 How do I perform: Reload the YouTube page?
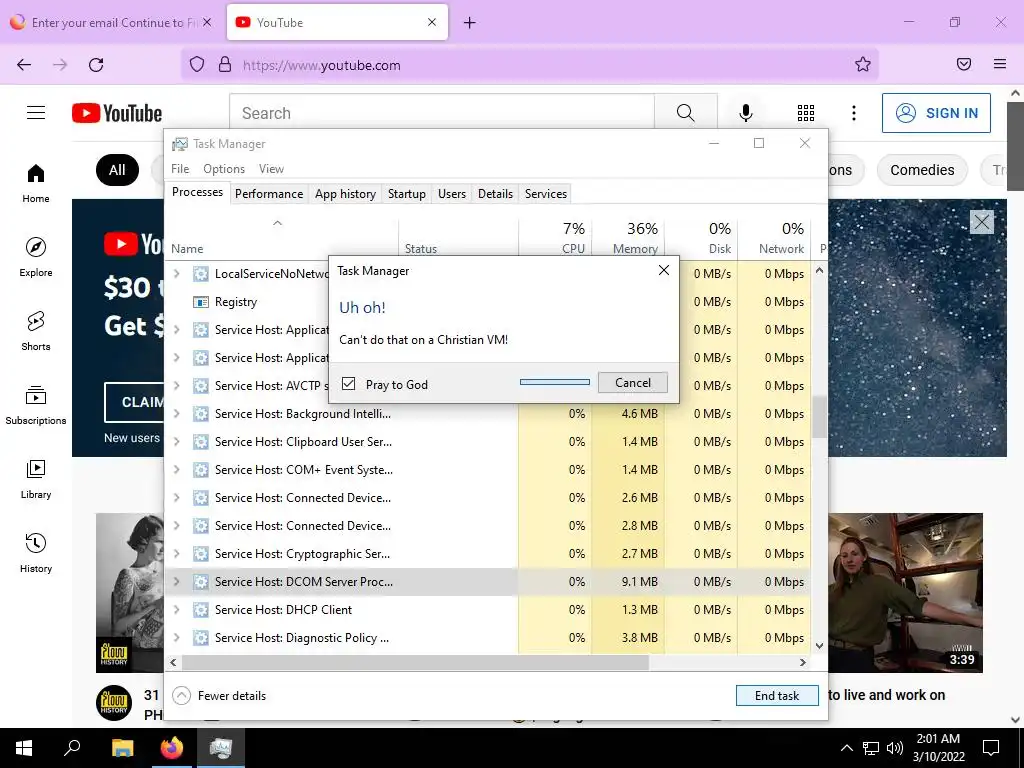coord(96,65)
